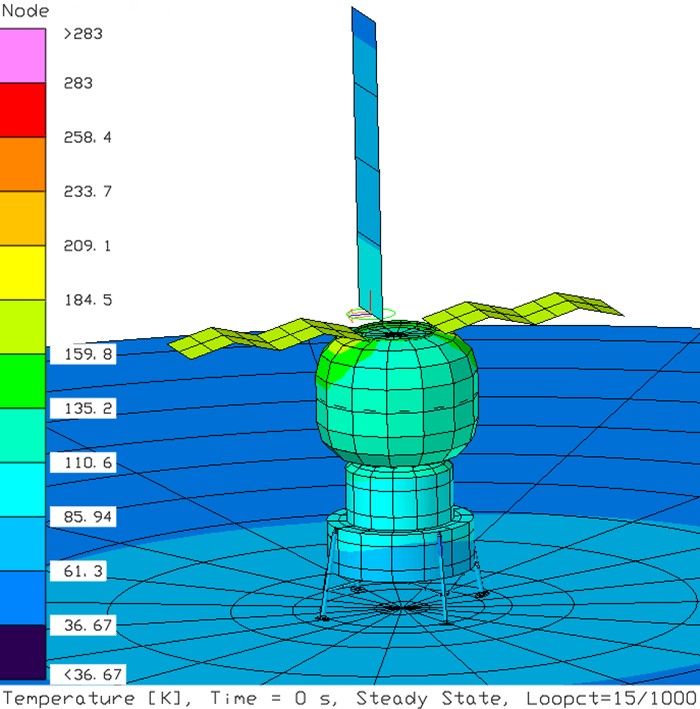Click the '110.6' legend value
Image resolution: width=700 pixels, height=709 pixels.
tap(88, 463)
